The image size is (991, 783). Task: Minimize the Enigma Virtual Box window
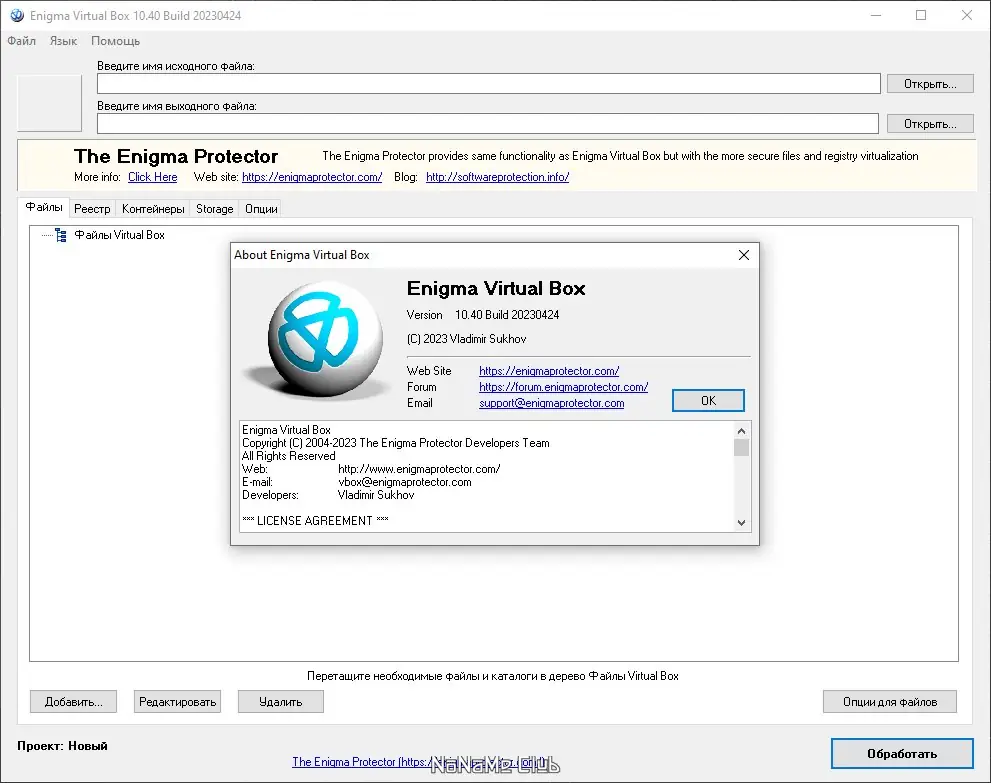876,15
